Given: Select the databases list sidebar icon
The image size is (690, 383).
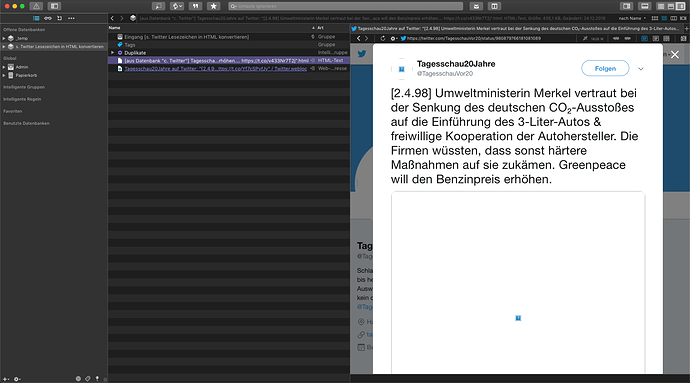Looking at the screenshot, I should click(36, 18).
